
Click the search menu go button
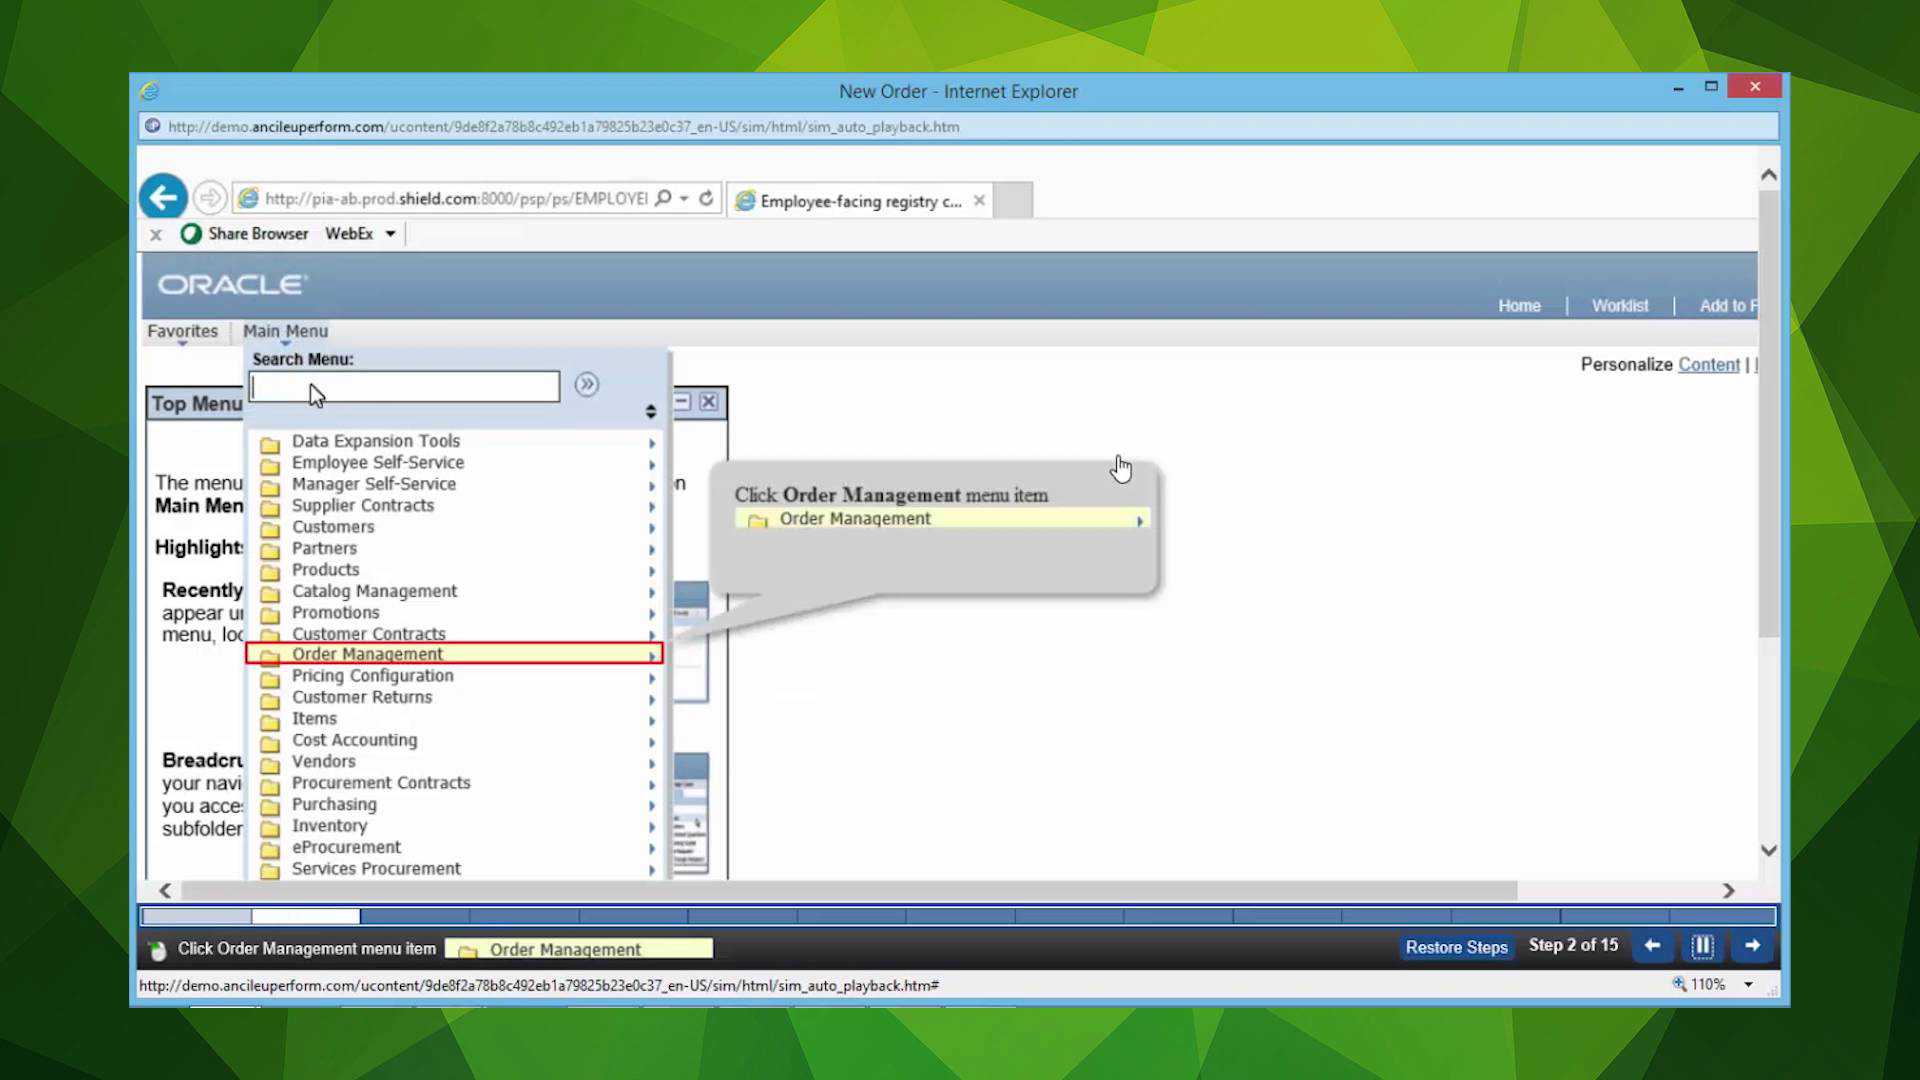coord(587,384)
